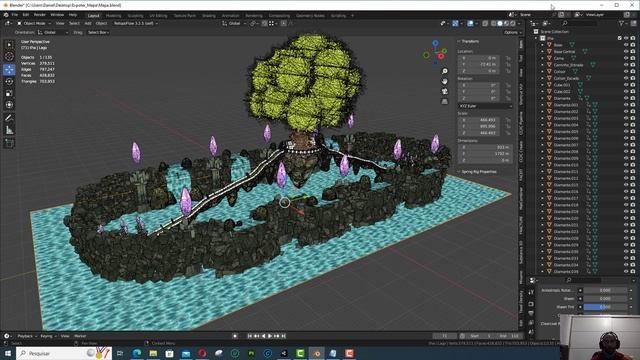Open the Render menu
640x360 pixels.
(x=40, y=15)
